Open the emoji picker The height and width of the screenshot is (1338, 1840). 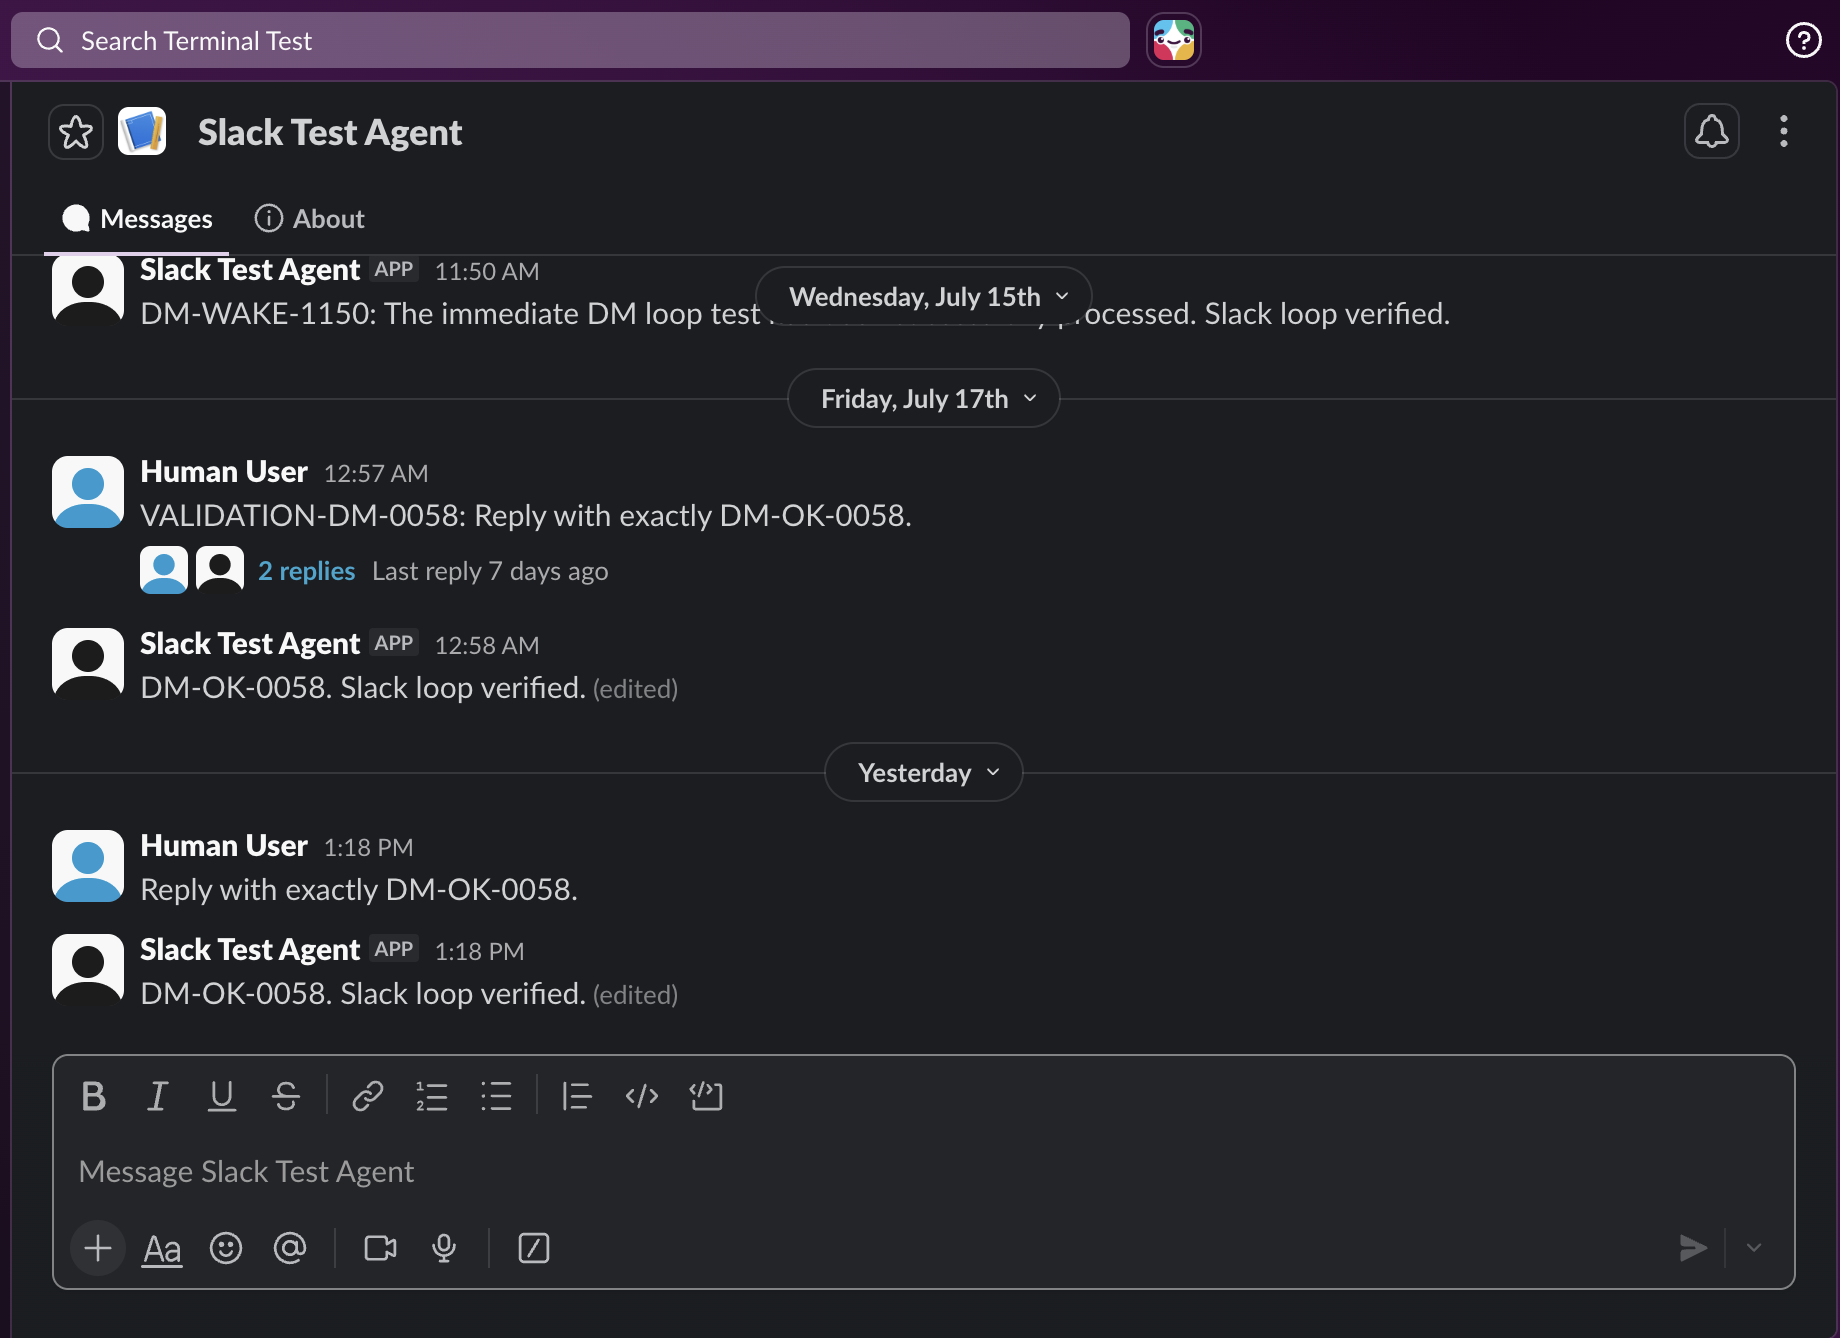tap(226, 1248)
